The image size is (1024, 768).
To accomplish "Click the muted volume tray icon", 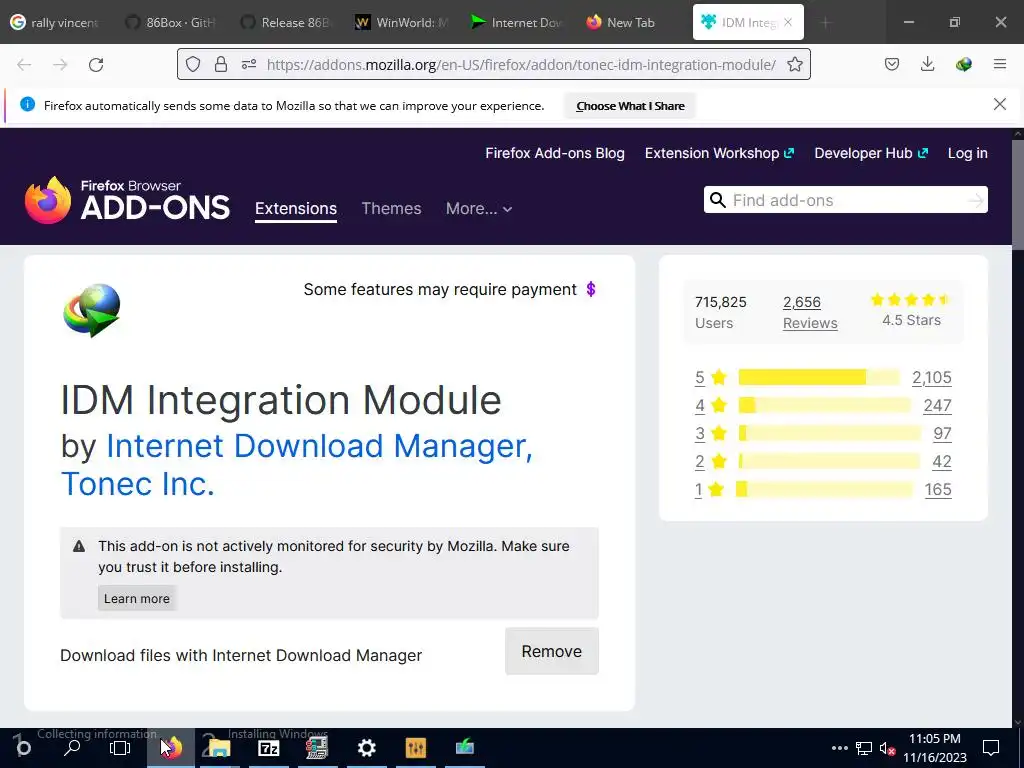I will tap(887, 748).
